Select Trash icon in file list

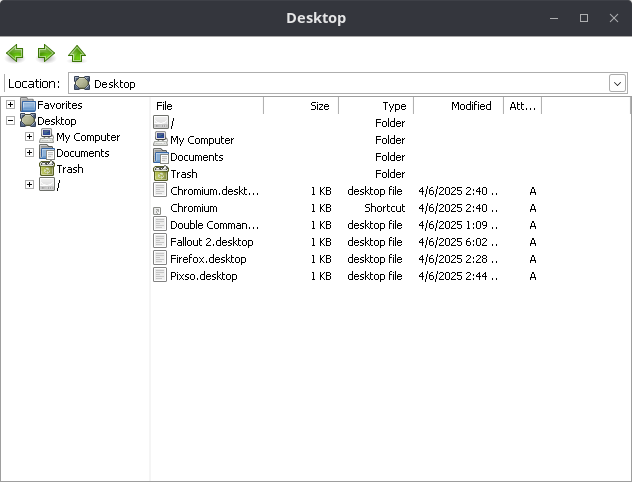(161, 173)
